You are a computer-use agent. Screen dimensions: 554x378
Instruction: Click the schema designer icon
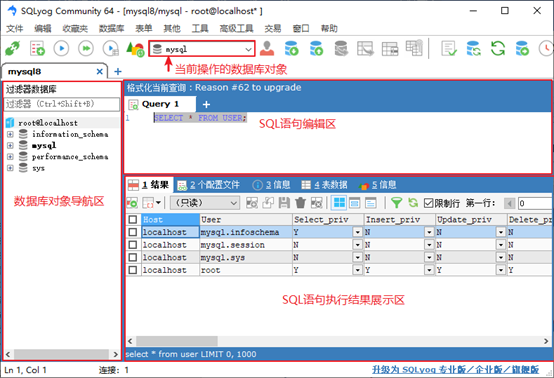[x=365, y=48]
